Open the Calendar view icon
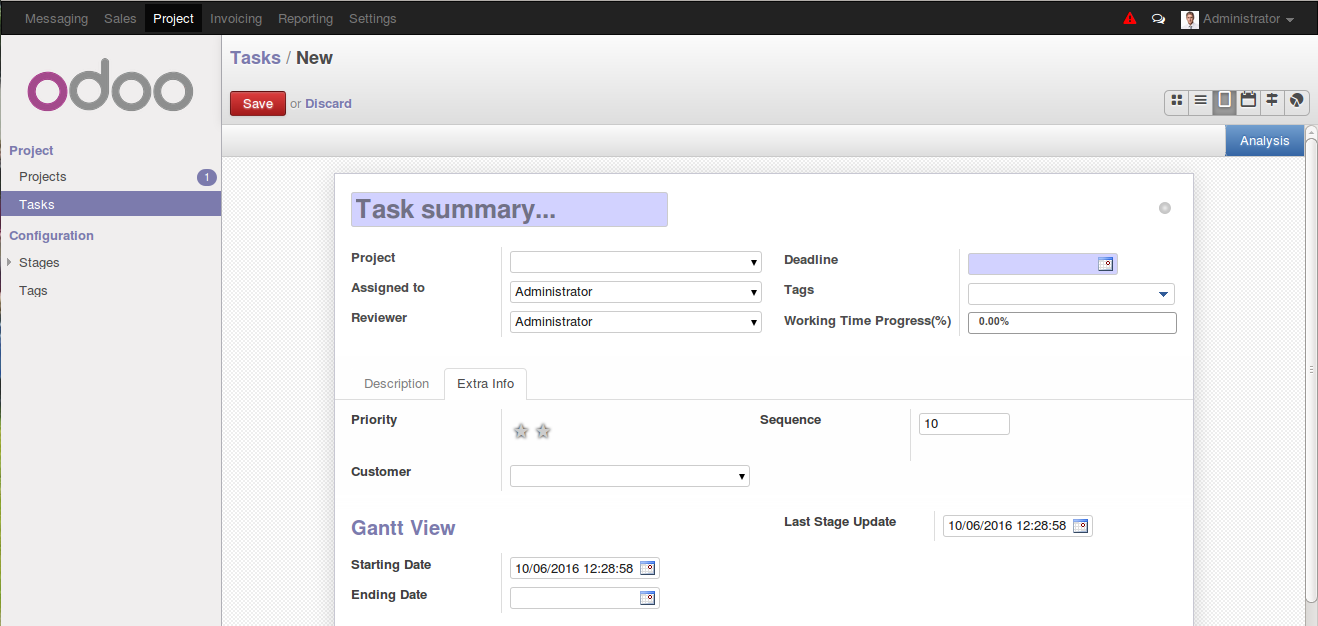 [1248, 101]
